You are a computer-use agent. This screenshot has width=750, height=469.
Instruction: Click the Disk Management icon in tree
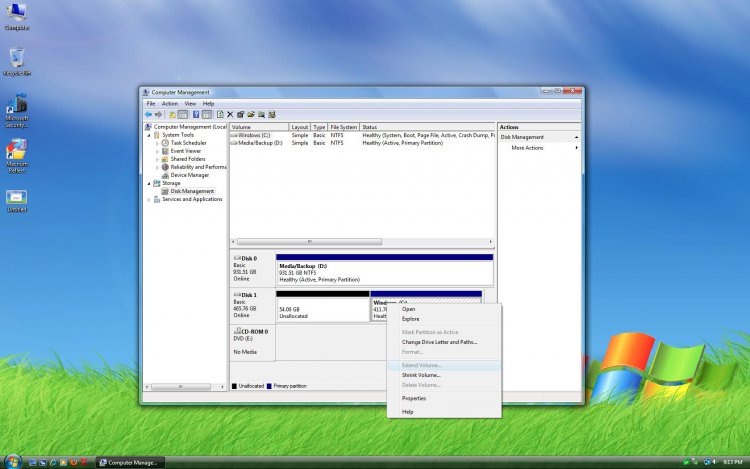point(165,191)
